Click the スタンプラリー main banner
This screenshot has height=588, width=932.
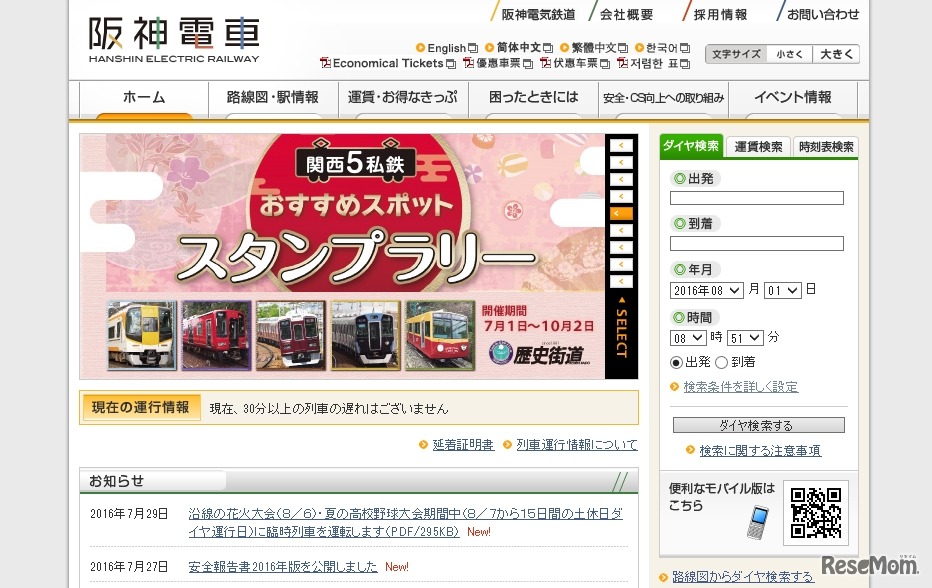[342, 256]
